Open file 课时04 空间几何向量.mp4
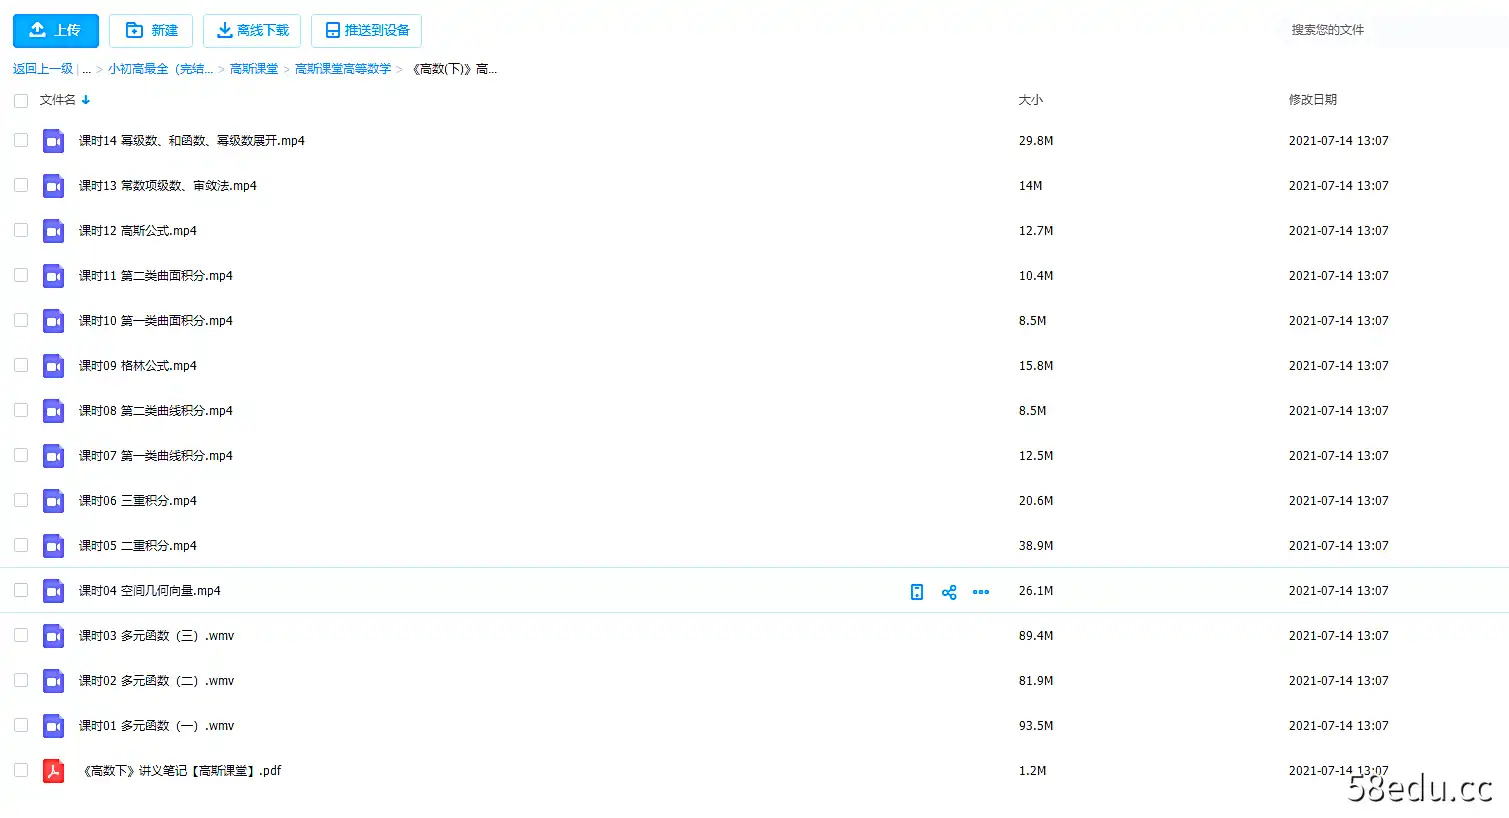1509x818 pixels. [x=150, y=591]
